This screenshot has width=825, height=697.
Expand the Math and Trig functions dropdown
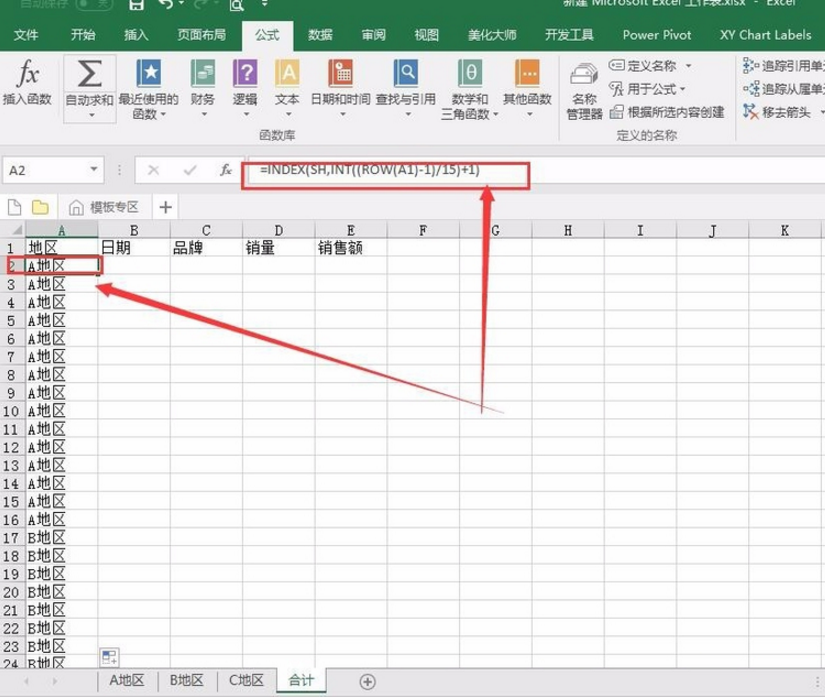[x=496, y=114]
